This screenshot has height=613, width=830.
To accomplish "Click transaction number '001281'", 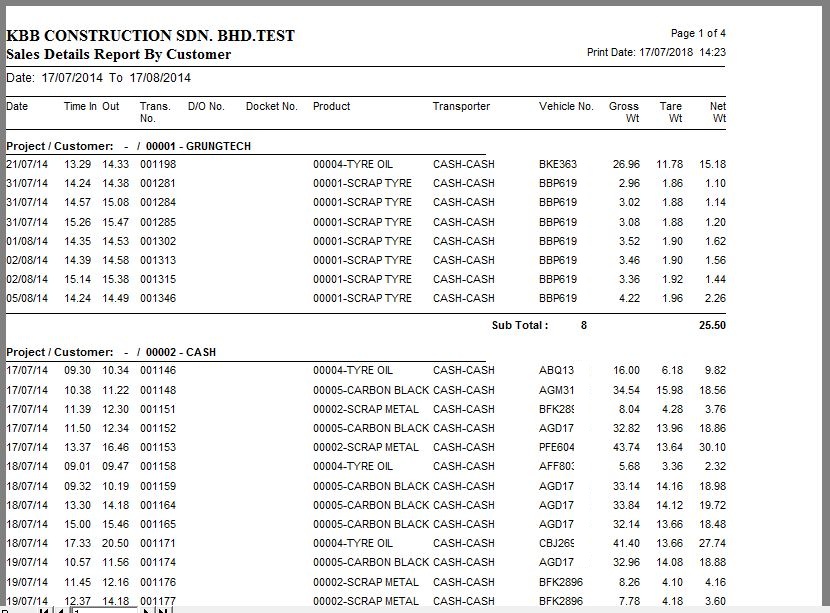I will tap(158, 184).
